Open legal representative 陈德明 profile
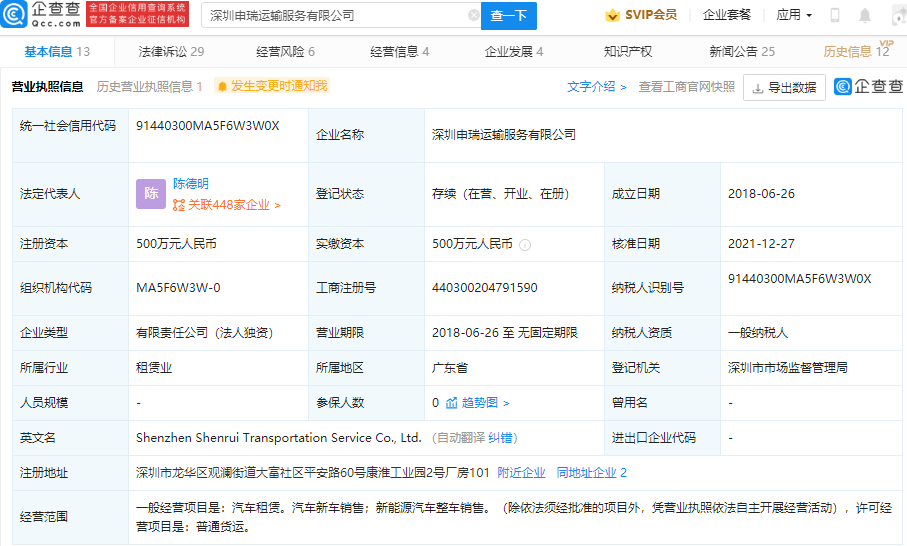Image resolution: width=907 pixels, height=546 pixels. [191, 184]
